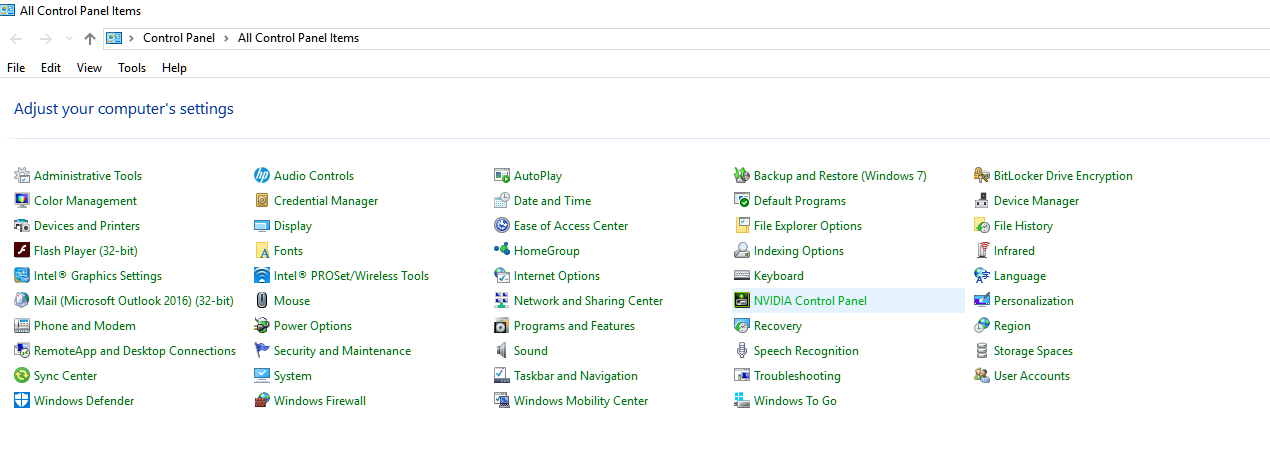Open the Programs and Features link
The height and width of the screenshot is (460, 1270).
[574, 326]
